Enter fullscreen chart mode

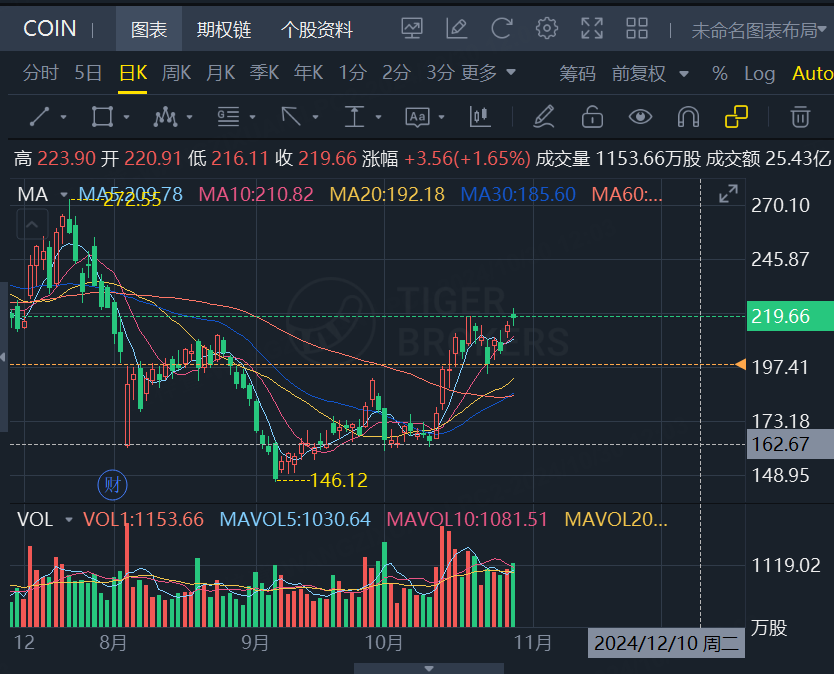591,28
